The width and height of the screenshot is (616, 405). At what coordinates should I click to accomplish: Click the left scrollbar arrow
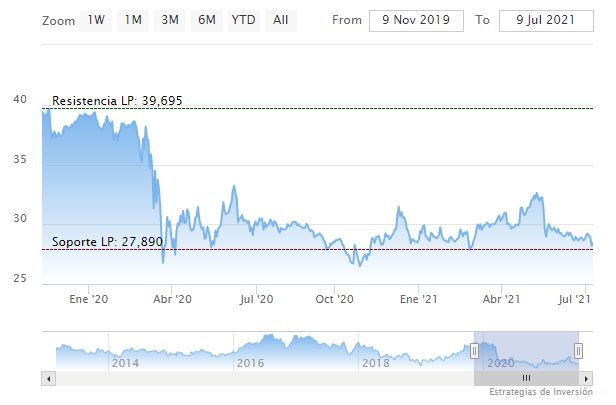[46, 378]
